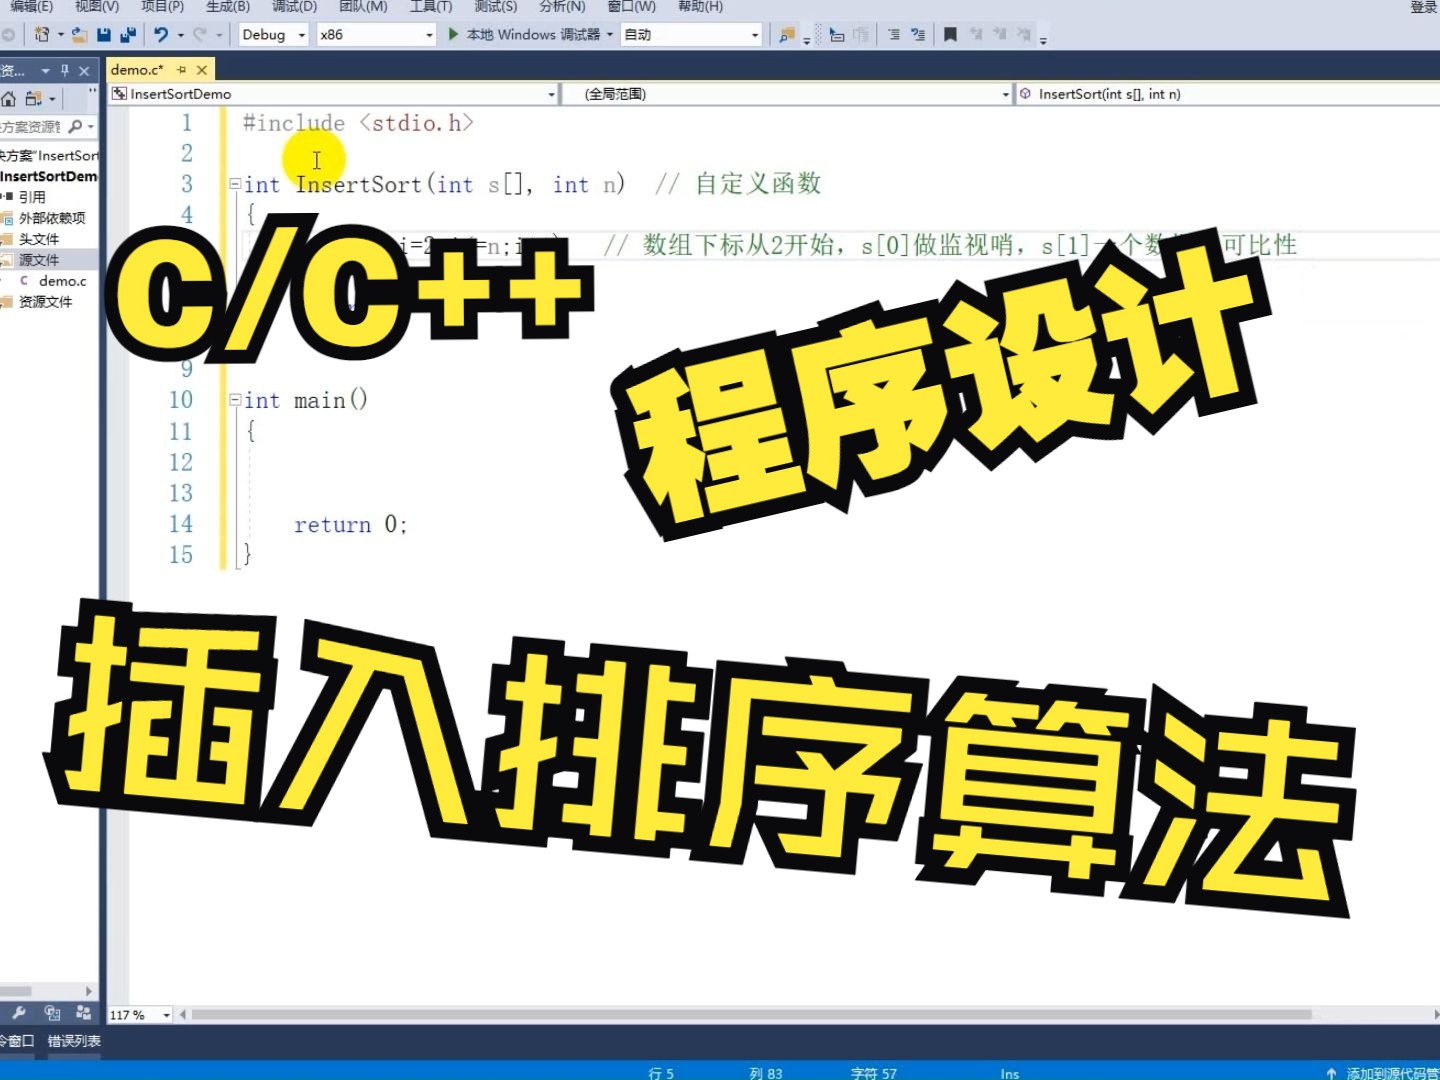The width and height of the screenshot is (1440, 1080).
Task: Click the Save All icon
Action: [x=127, y=34]
